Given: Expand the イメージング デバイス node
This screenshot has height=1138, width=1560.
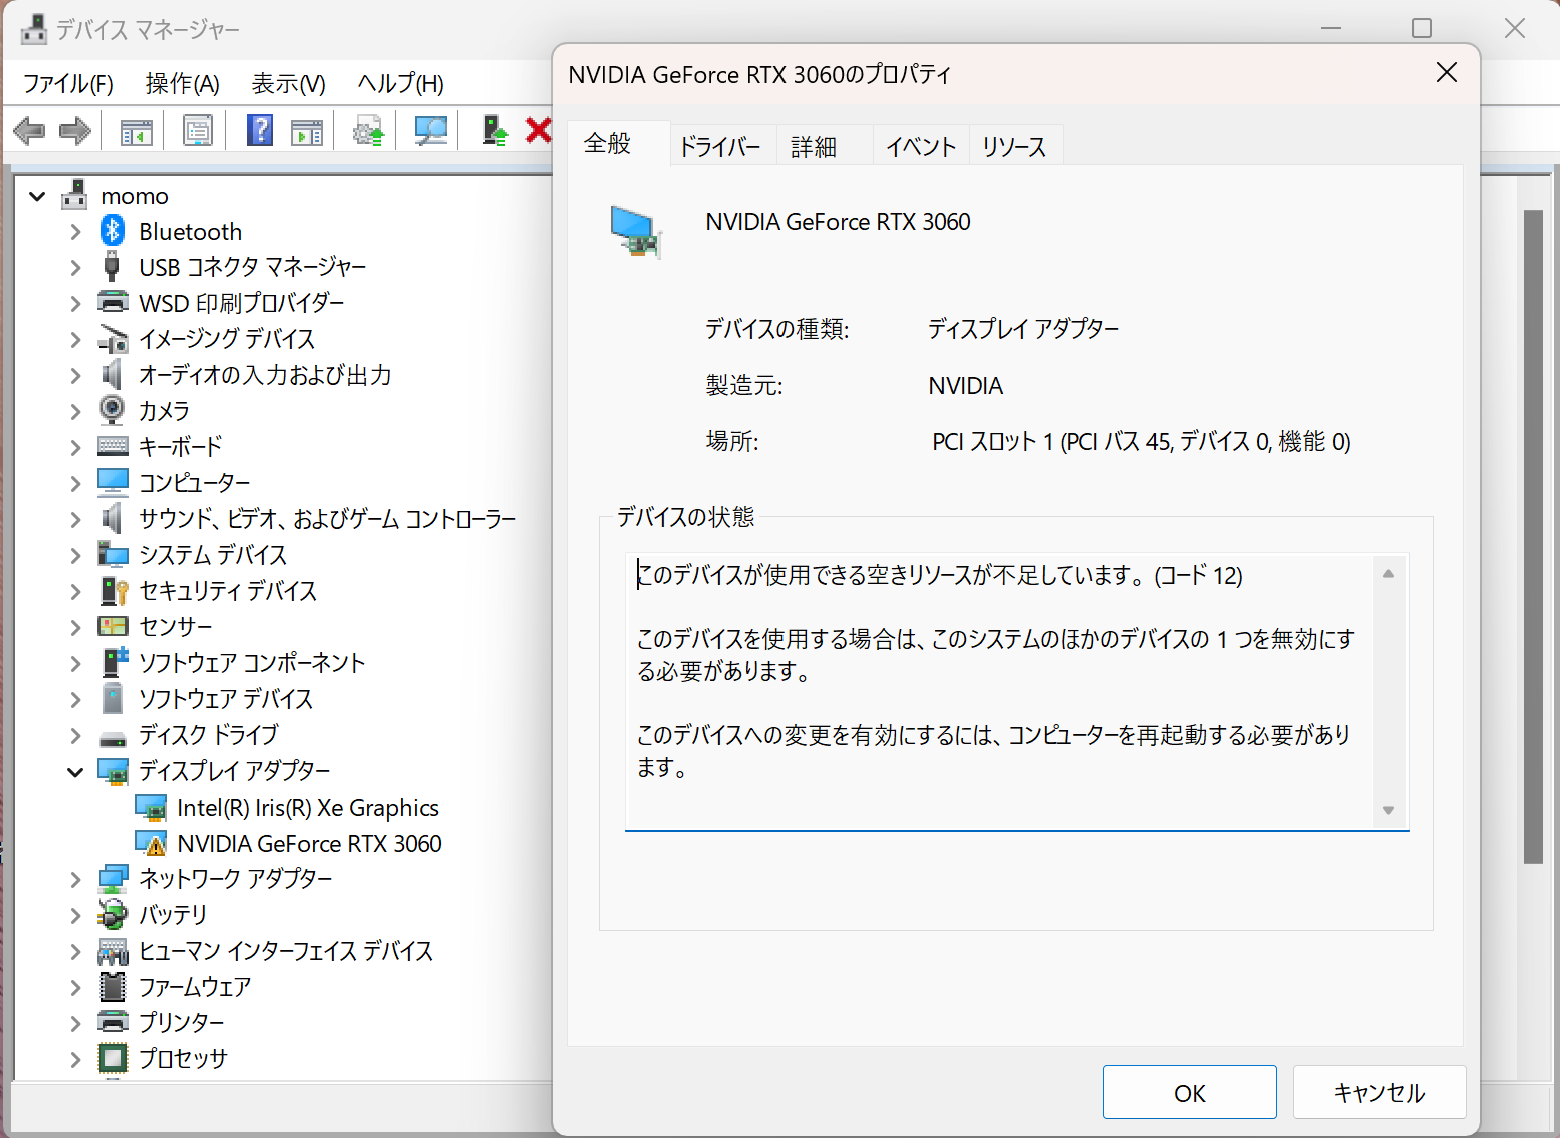Looking at the screenshot, I should 75,340.
